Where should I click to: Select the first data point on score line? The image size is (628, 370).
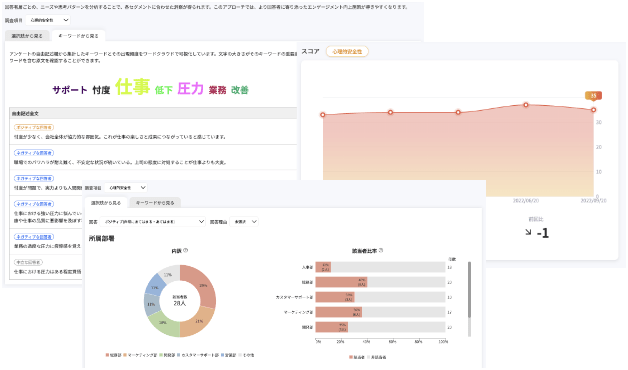pos(323,115)
